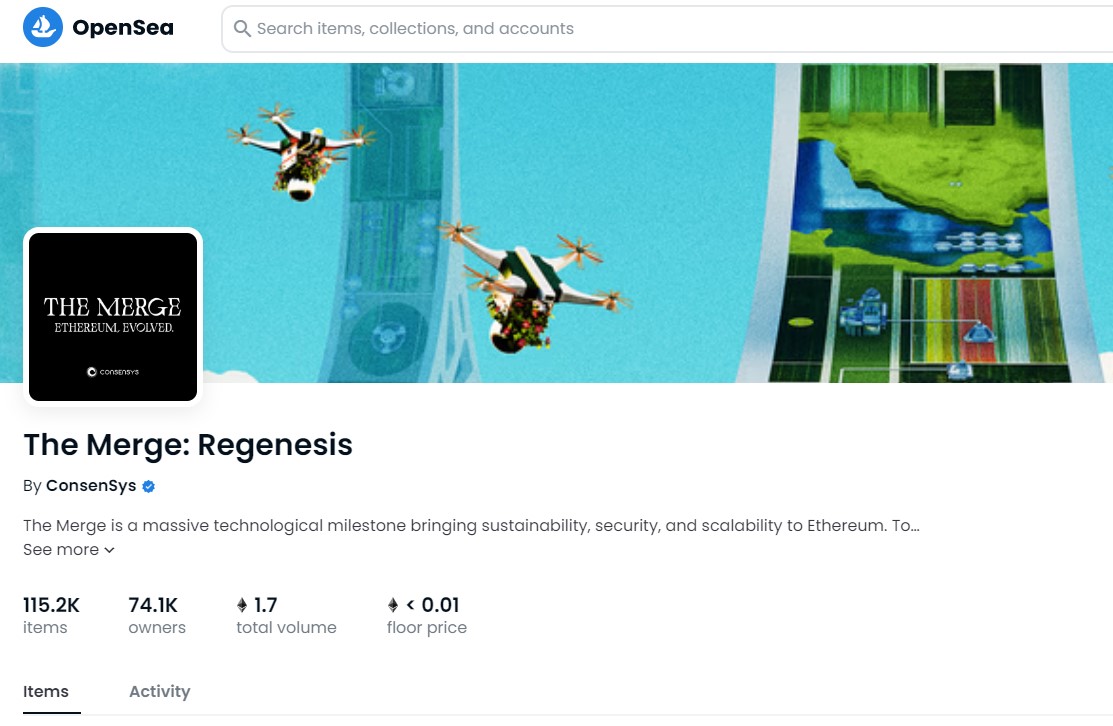Click the chevron next to See more
The width and height of the screenshot is (1113, 726).
coord(109,550)
